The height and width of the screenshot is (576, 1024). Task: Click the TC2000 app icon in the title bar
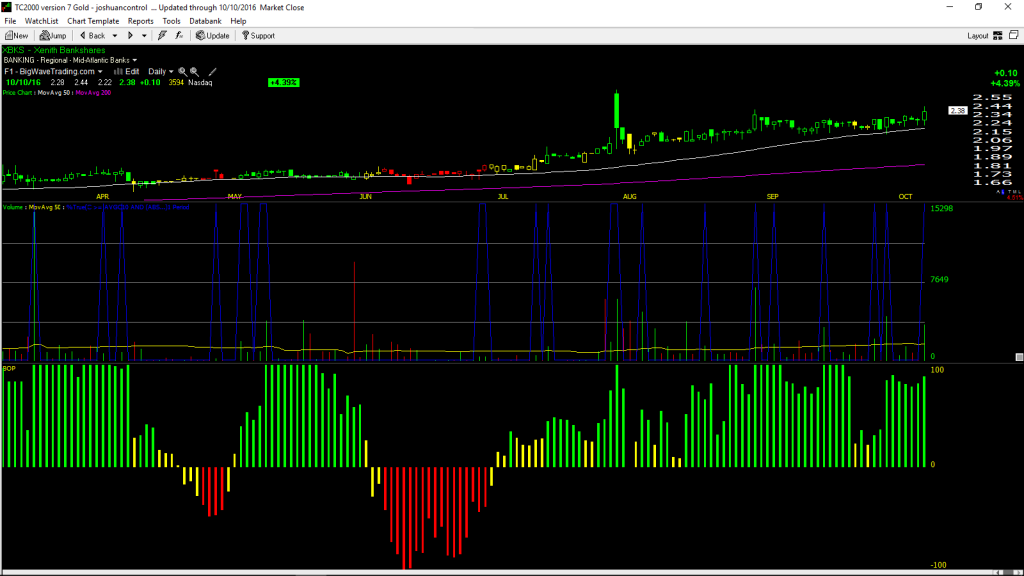(x=7, y=7)
